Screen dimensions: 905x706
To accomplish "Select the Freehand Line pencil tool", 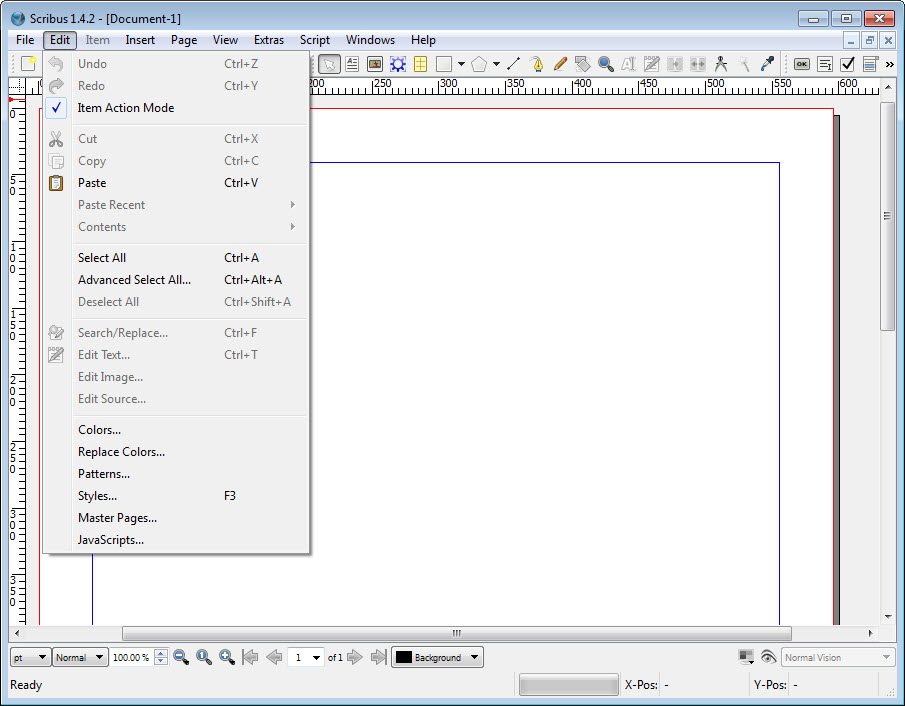I will [560, 64].
